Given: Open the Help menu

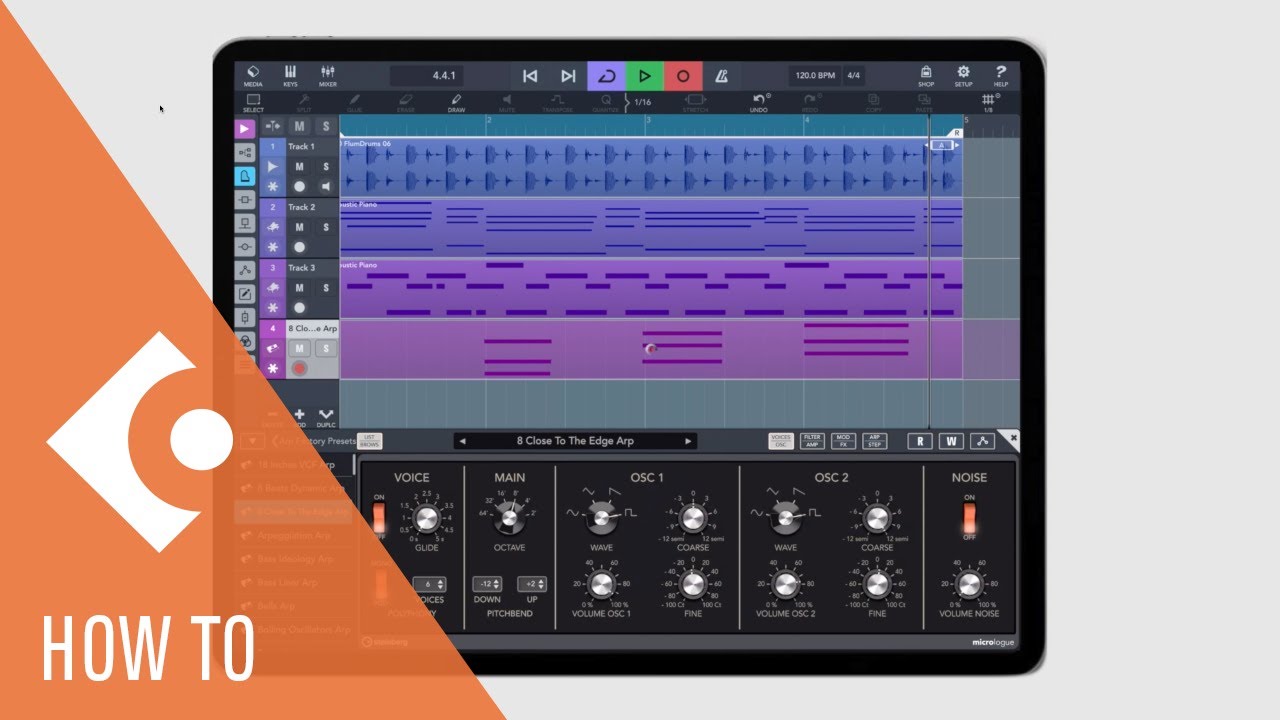Looking at the screenshot, I should (x=1000, y=76).
